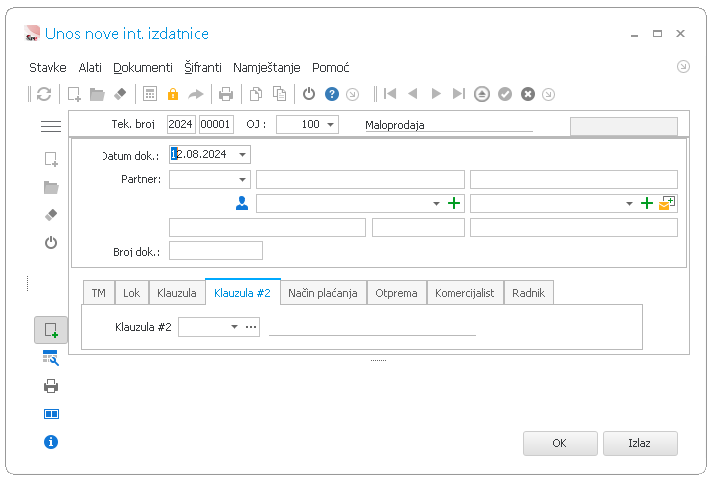Open Klauzula #2 dropdown arrow
The width and height of the screenshot is (715, 482).
tap(234, 327)
